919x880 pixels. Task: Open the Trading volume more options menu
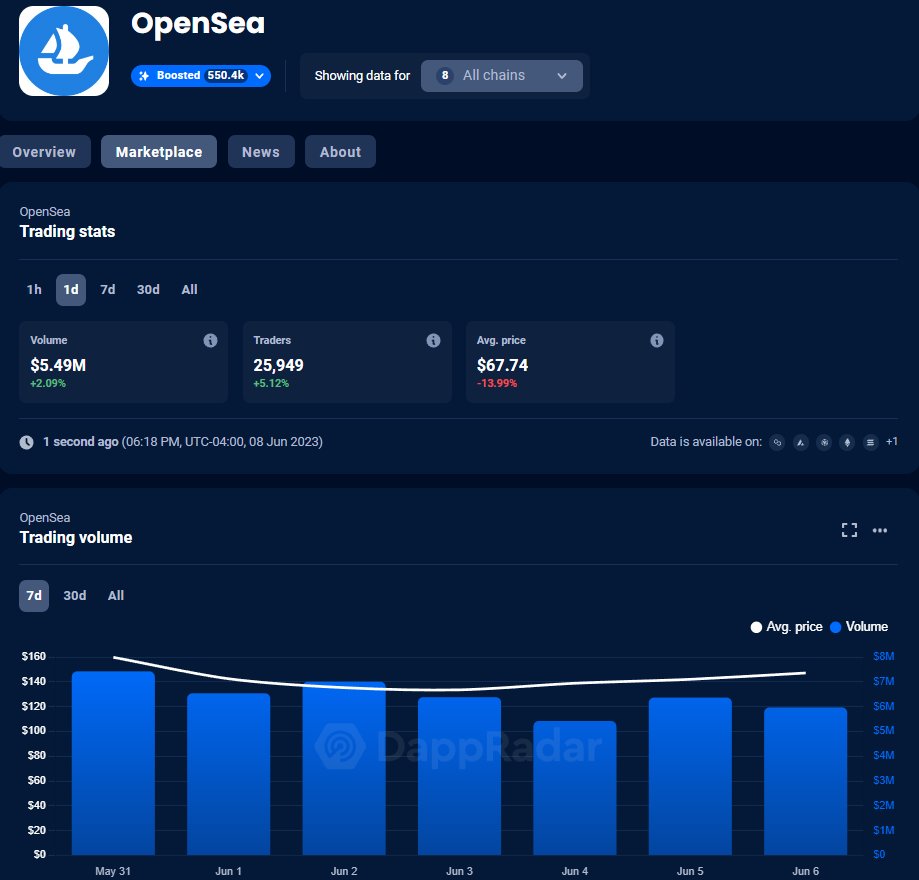tap(880, 530)
